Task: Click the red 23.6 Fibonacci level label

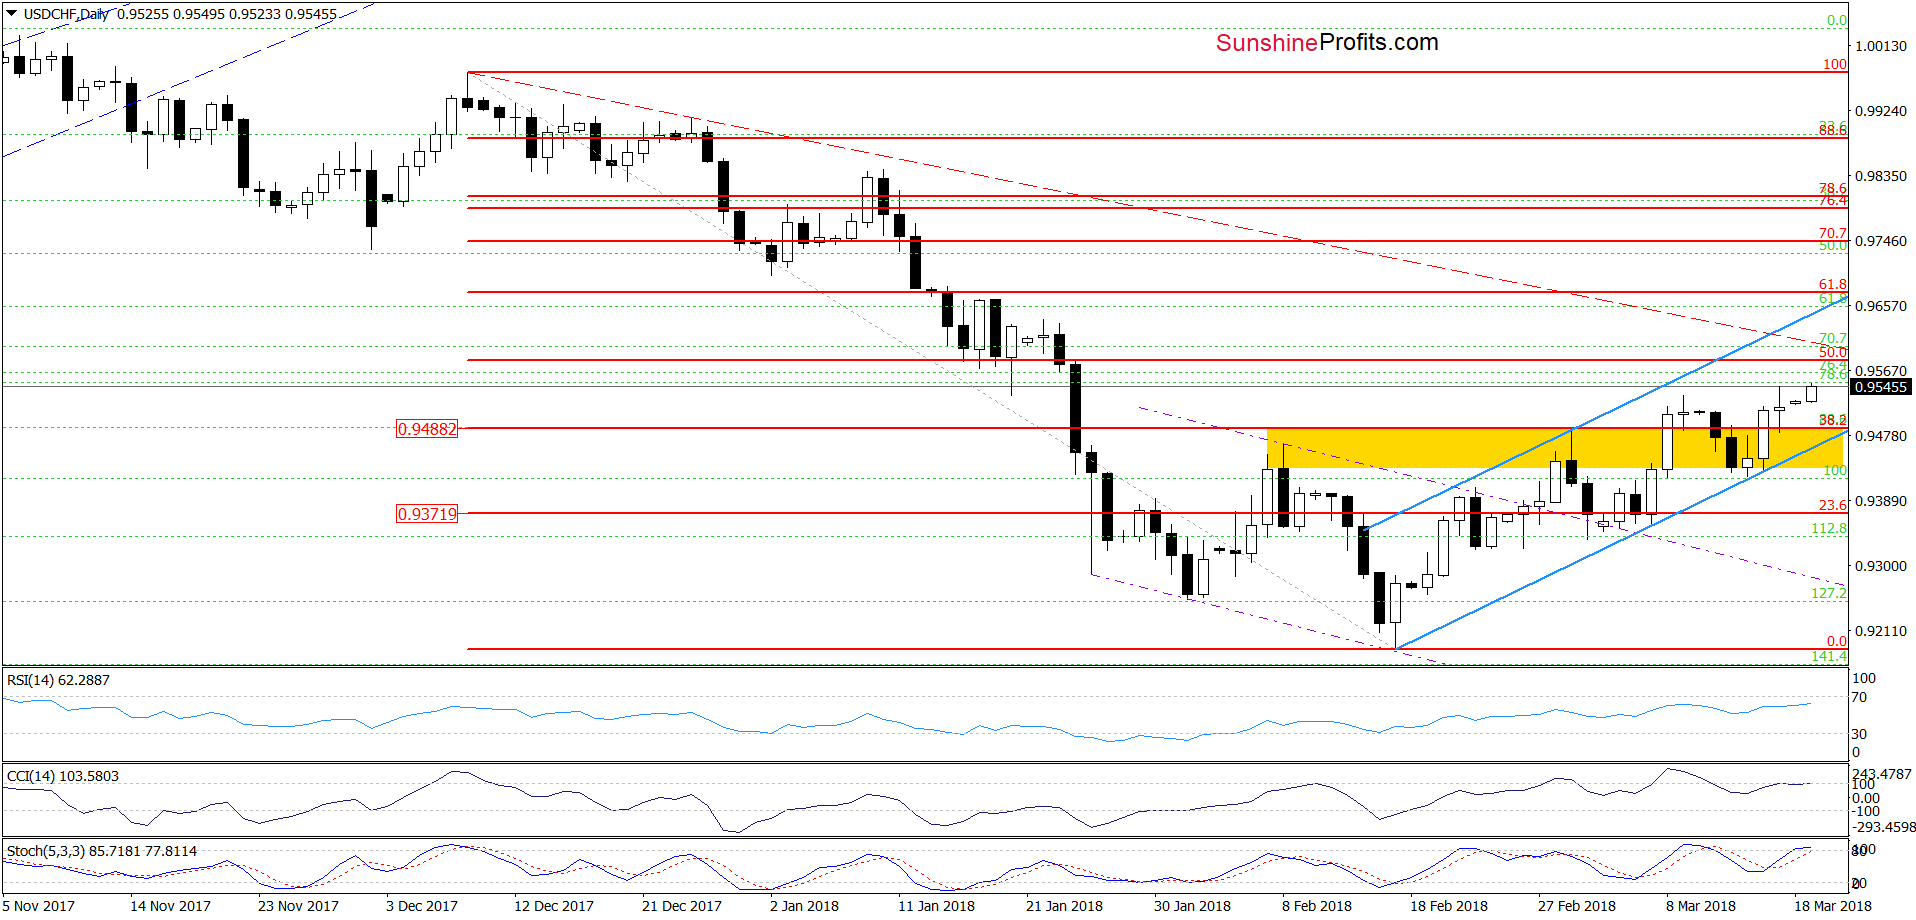Action: coord(1833,505)
